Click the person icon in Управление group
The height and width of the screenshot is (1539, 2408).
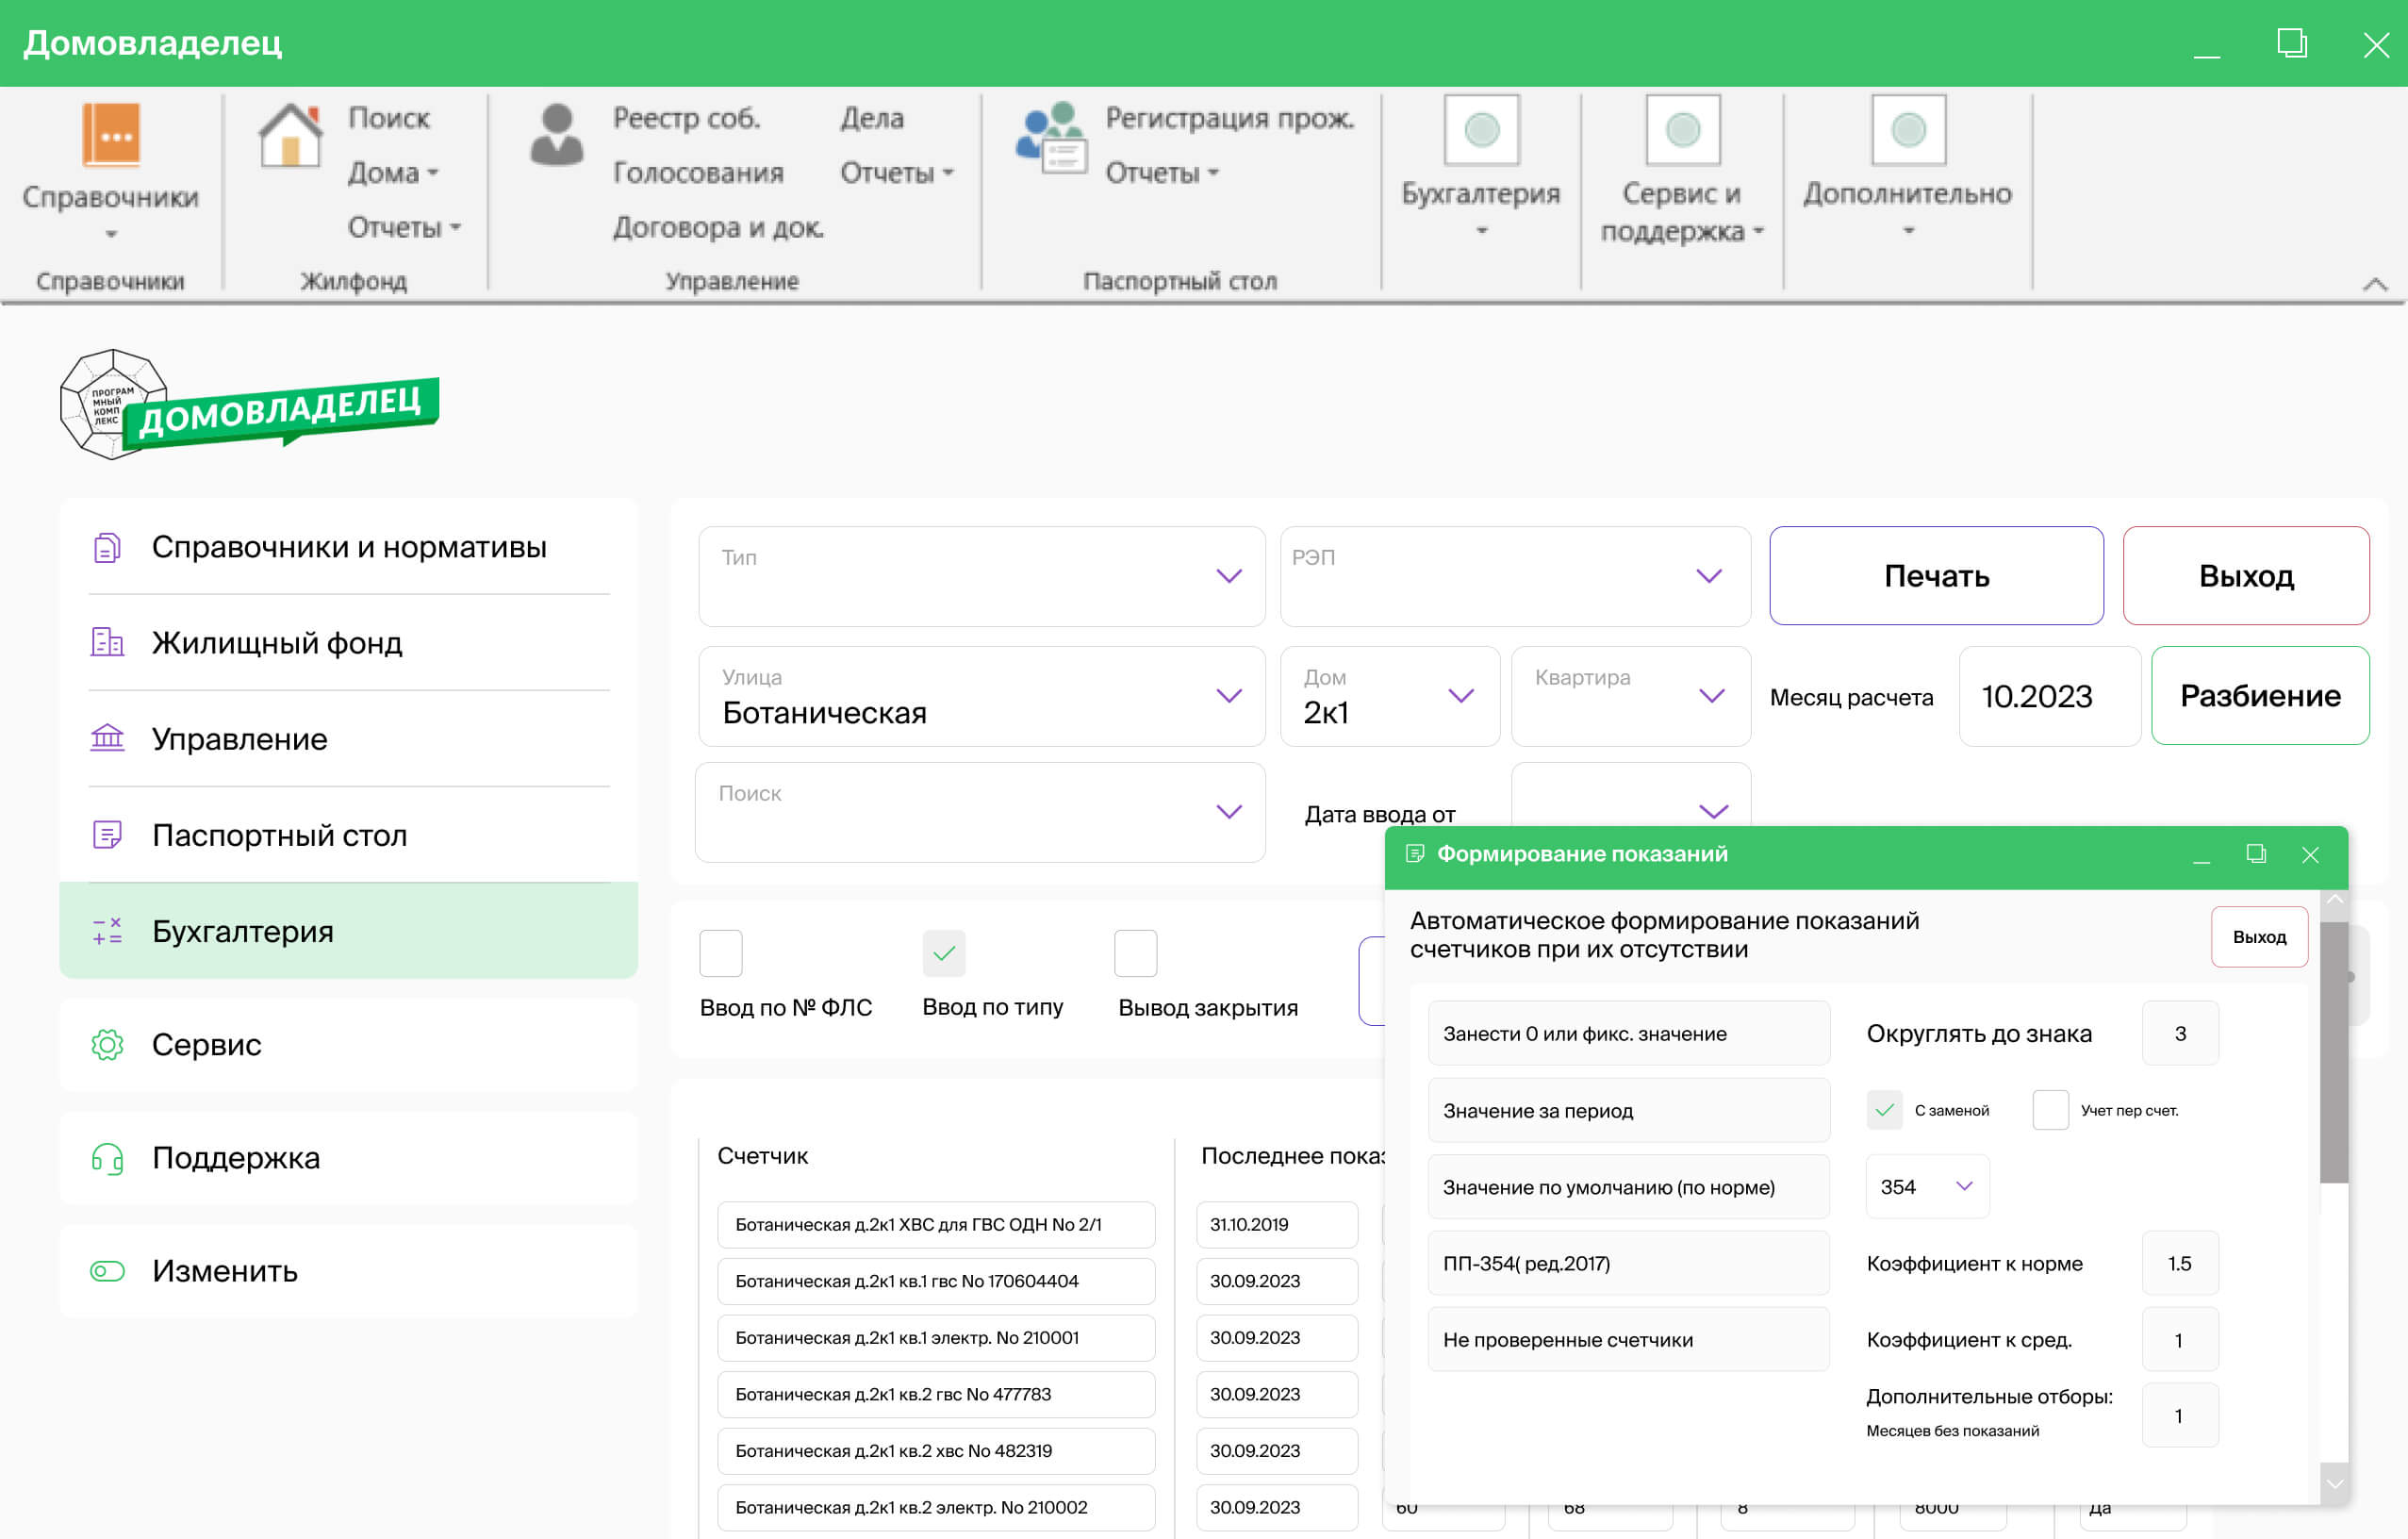(556, 135)
